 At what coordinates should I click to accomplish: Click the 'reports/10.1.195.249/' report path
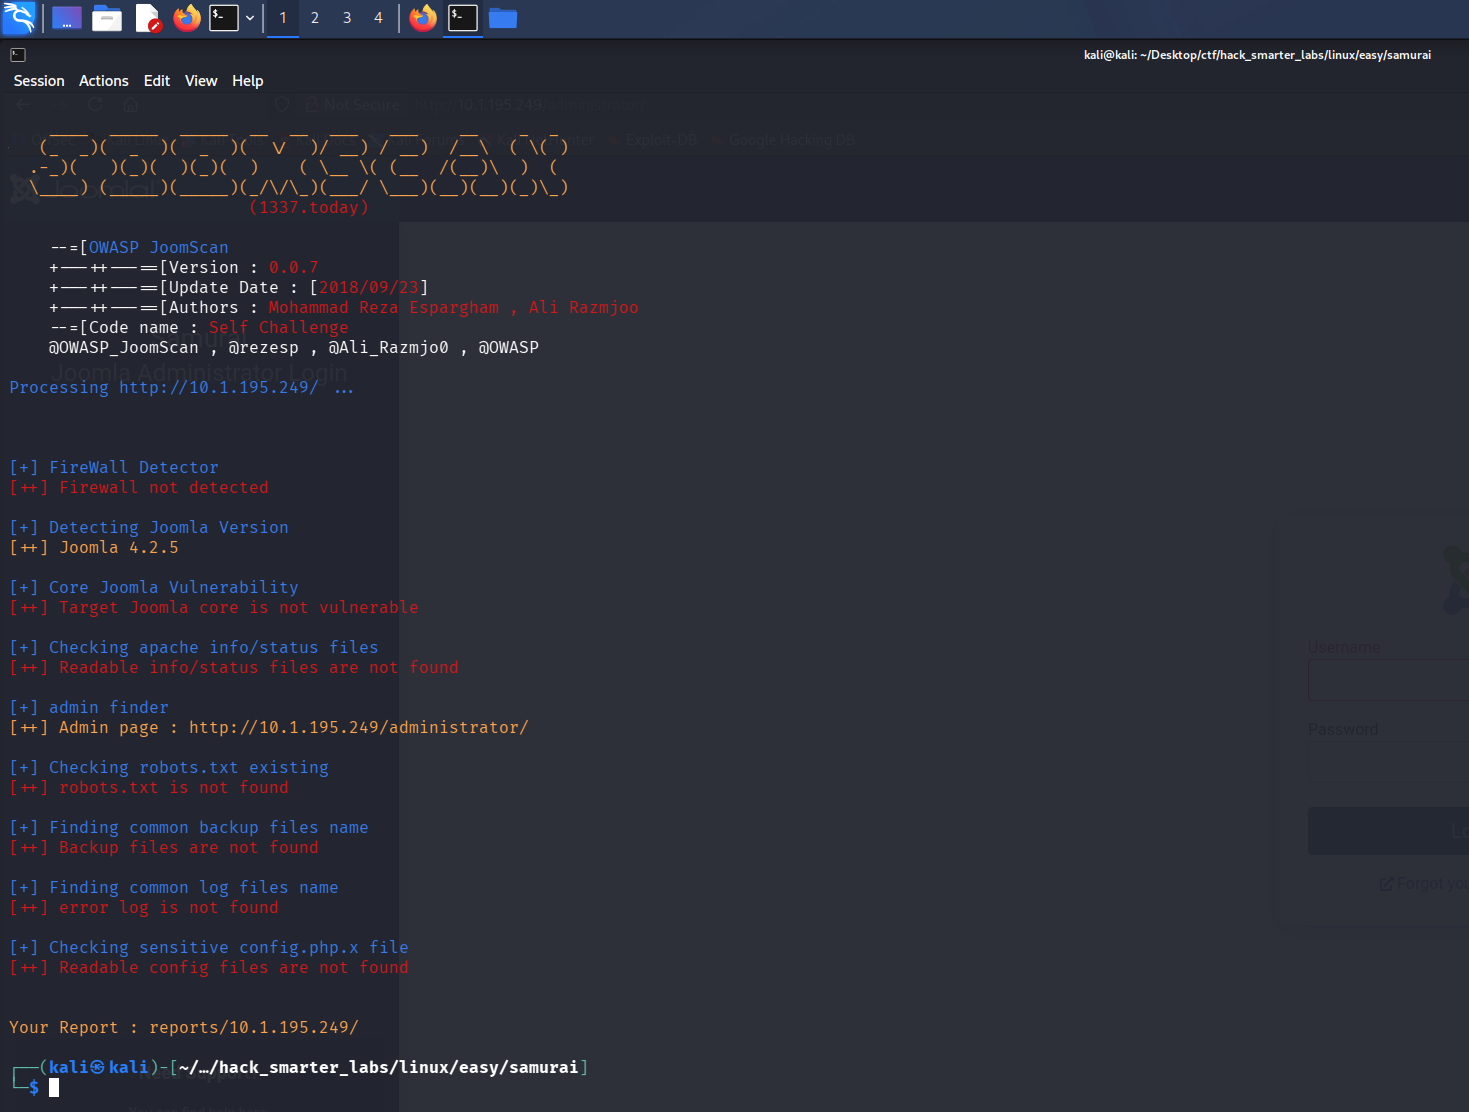click(254, 1028)
